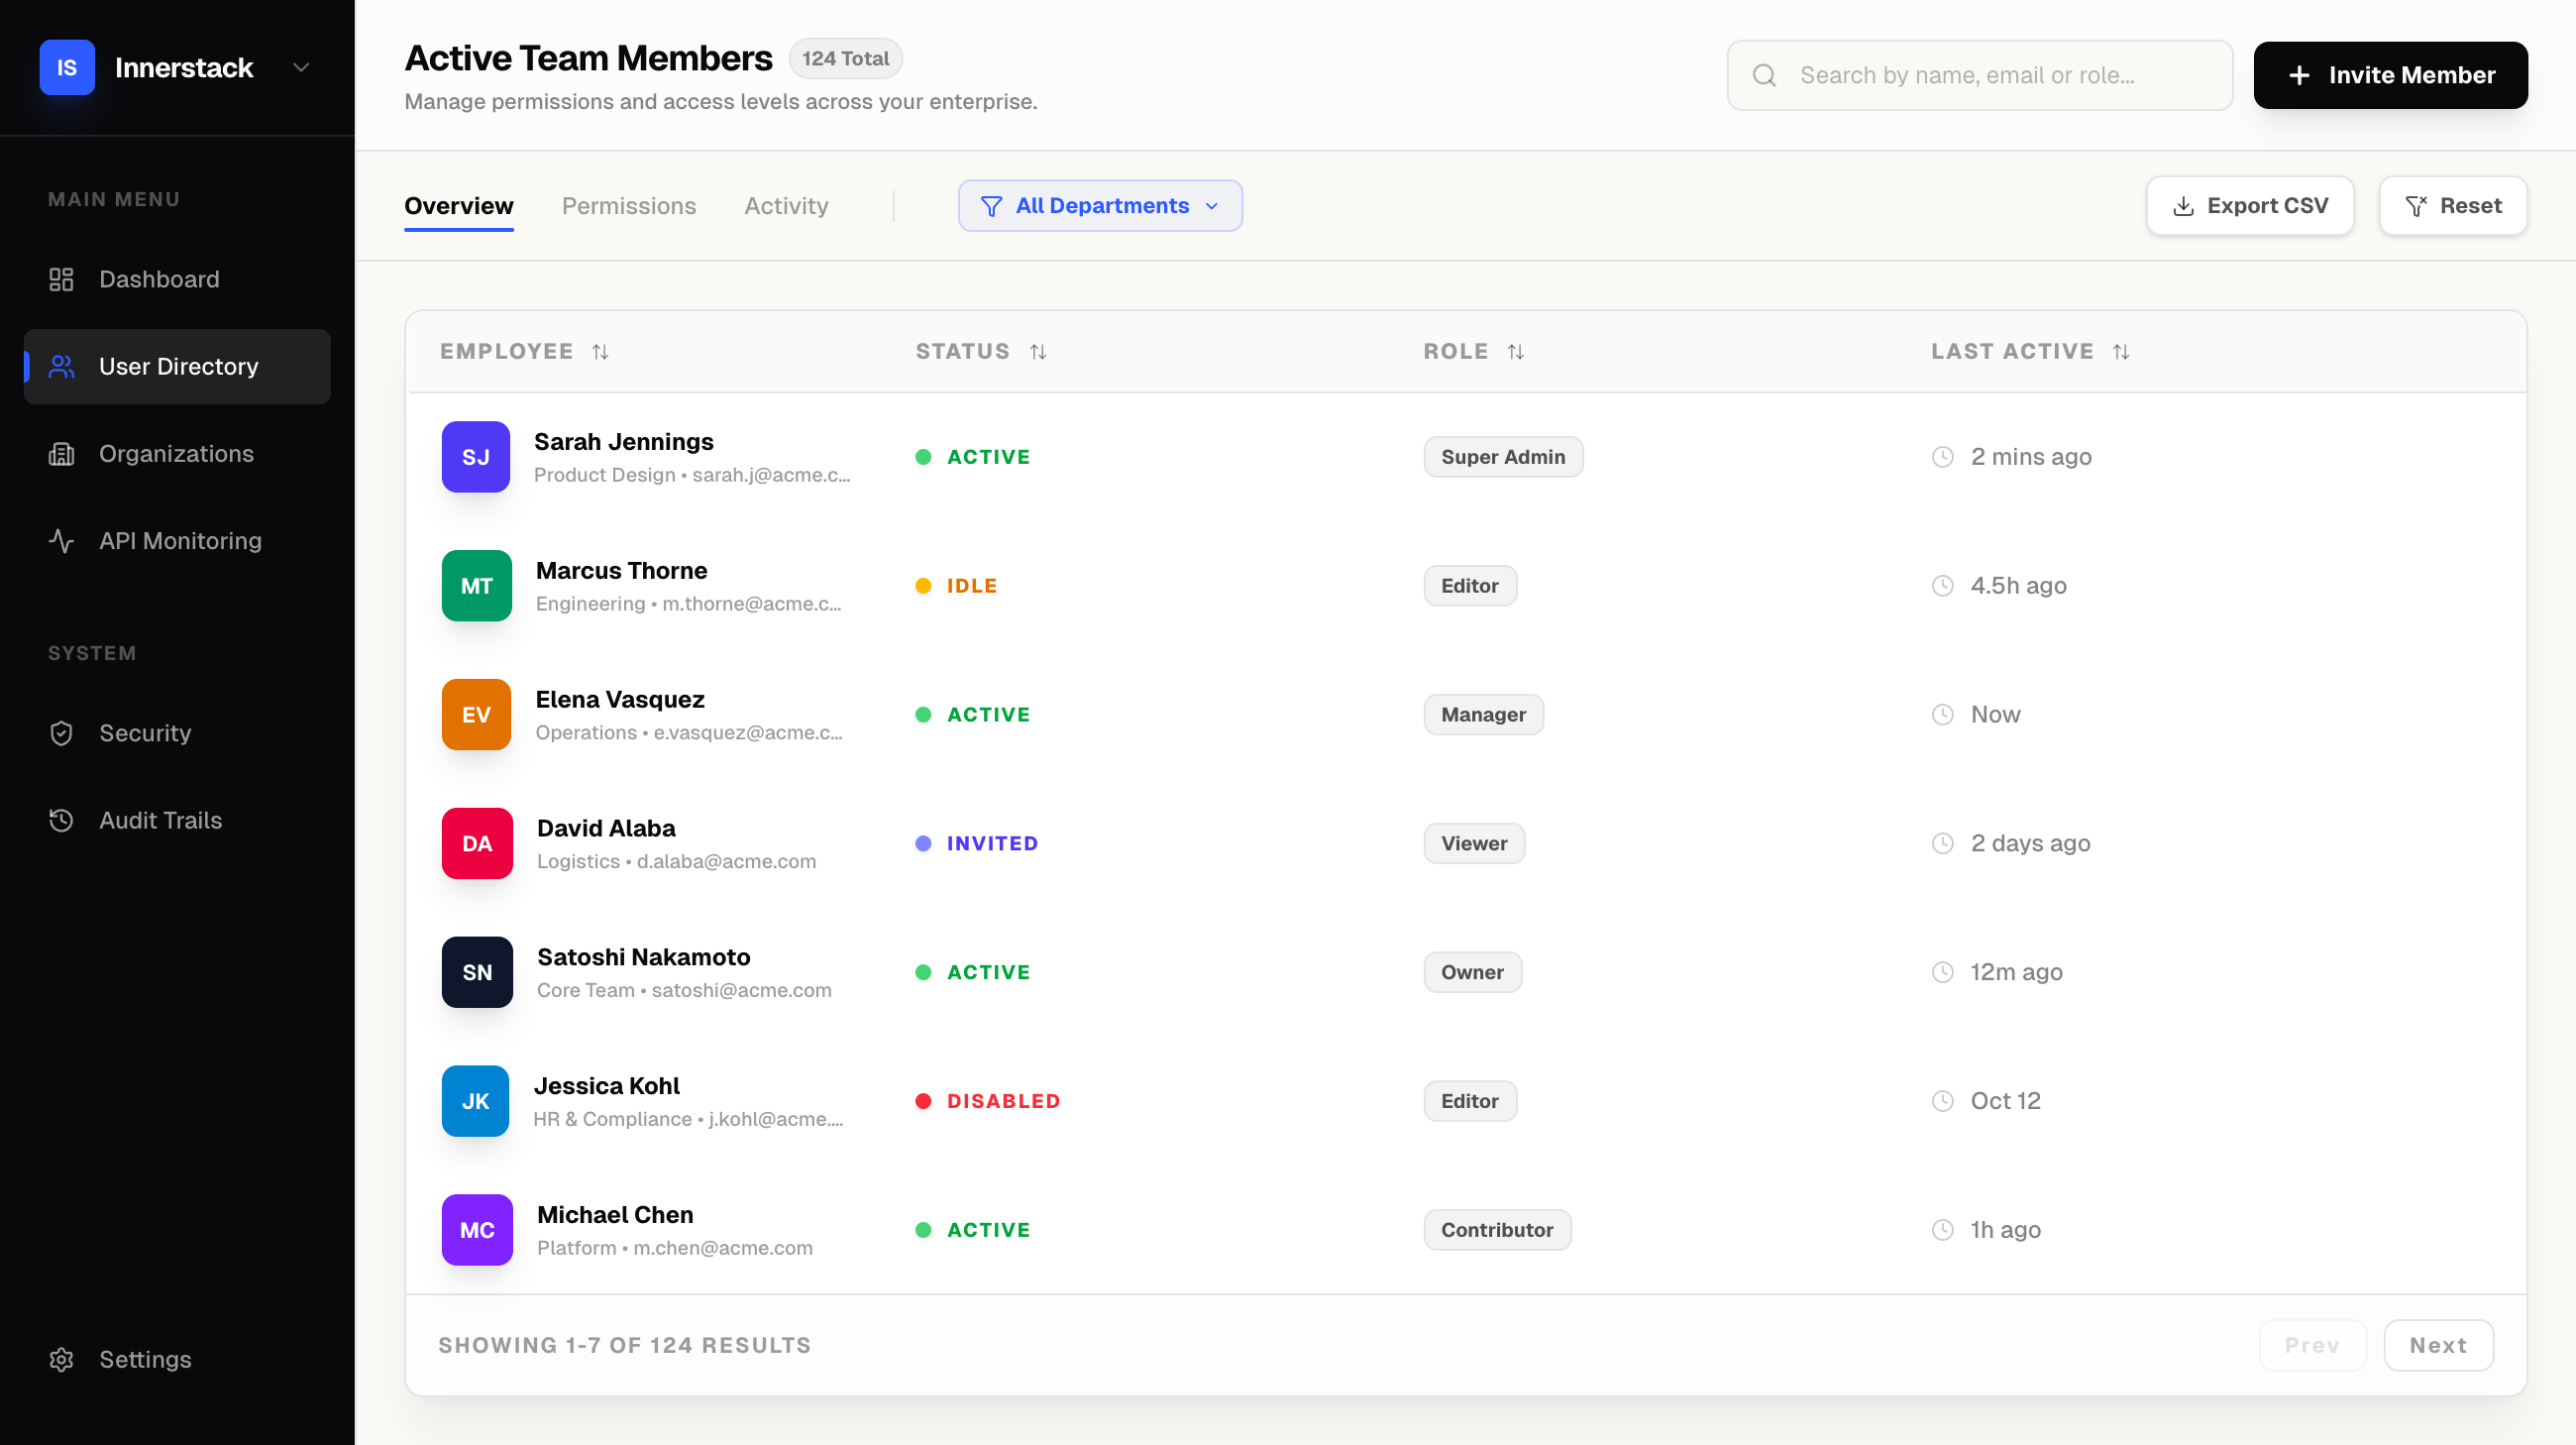Click the IS Innerstack logo avatar

coord(66,67)
